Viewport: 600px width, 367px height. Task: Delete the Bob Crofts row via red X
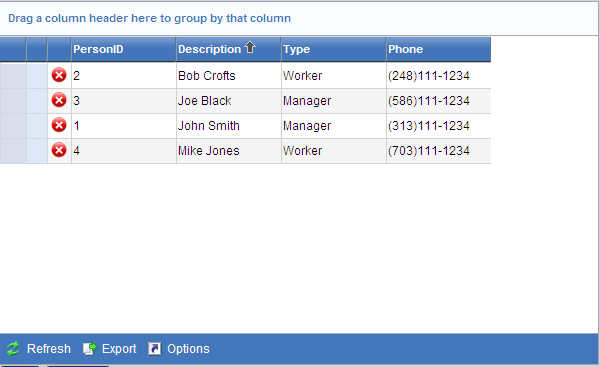59,75
